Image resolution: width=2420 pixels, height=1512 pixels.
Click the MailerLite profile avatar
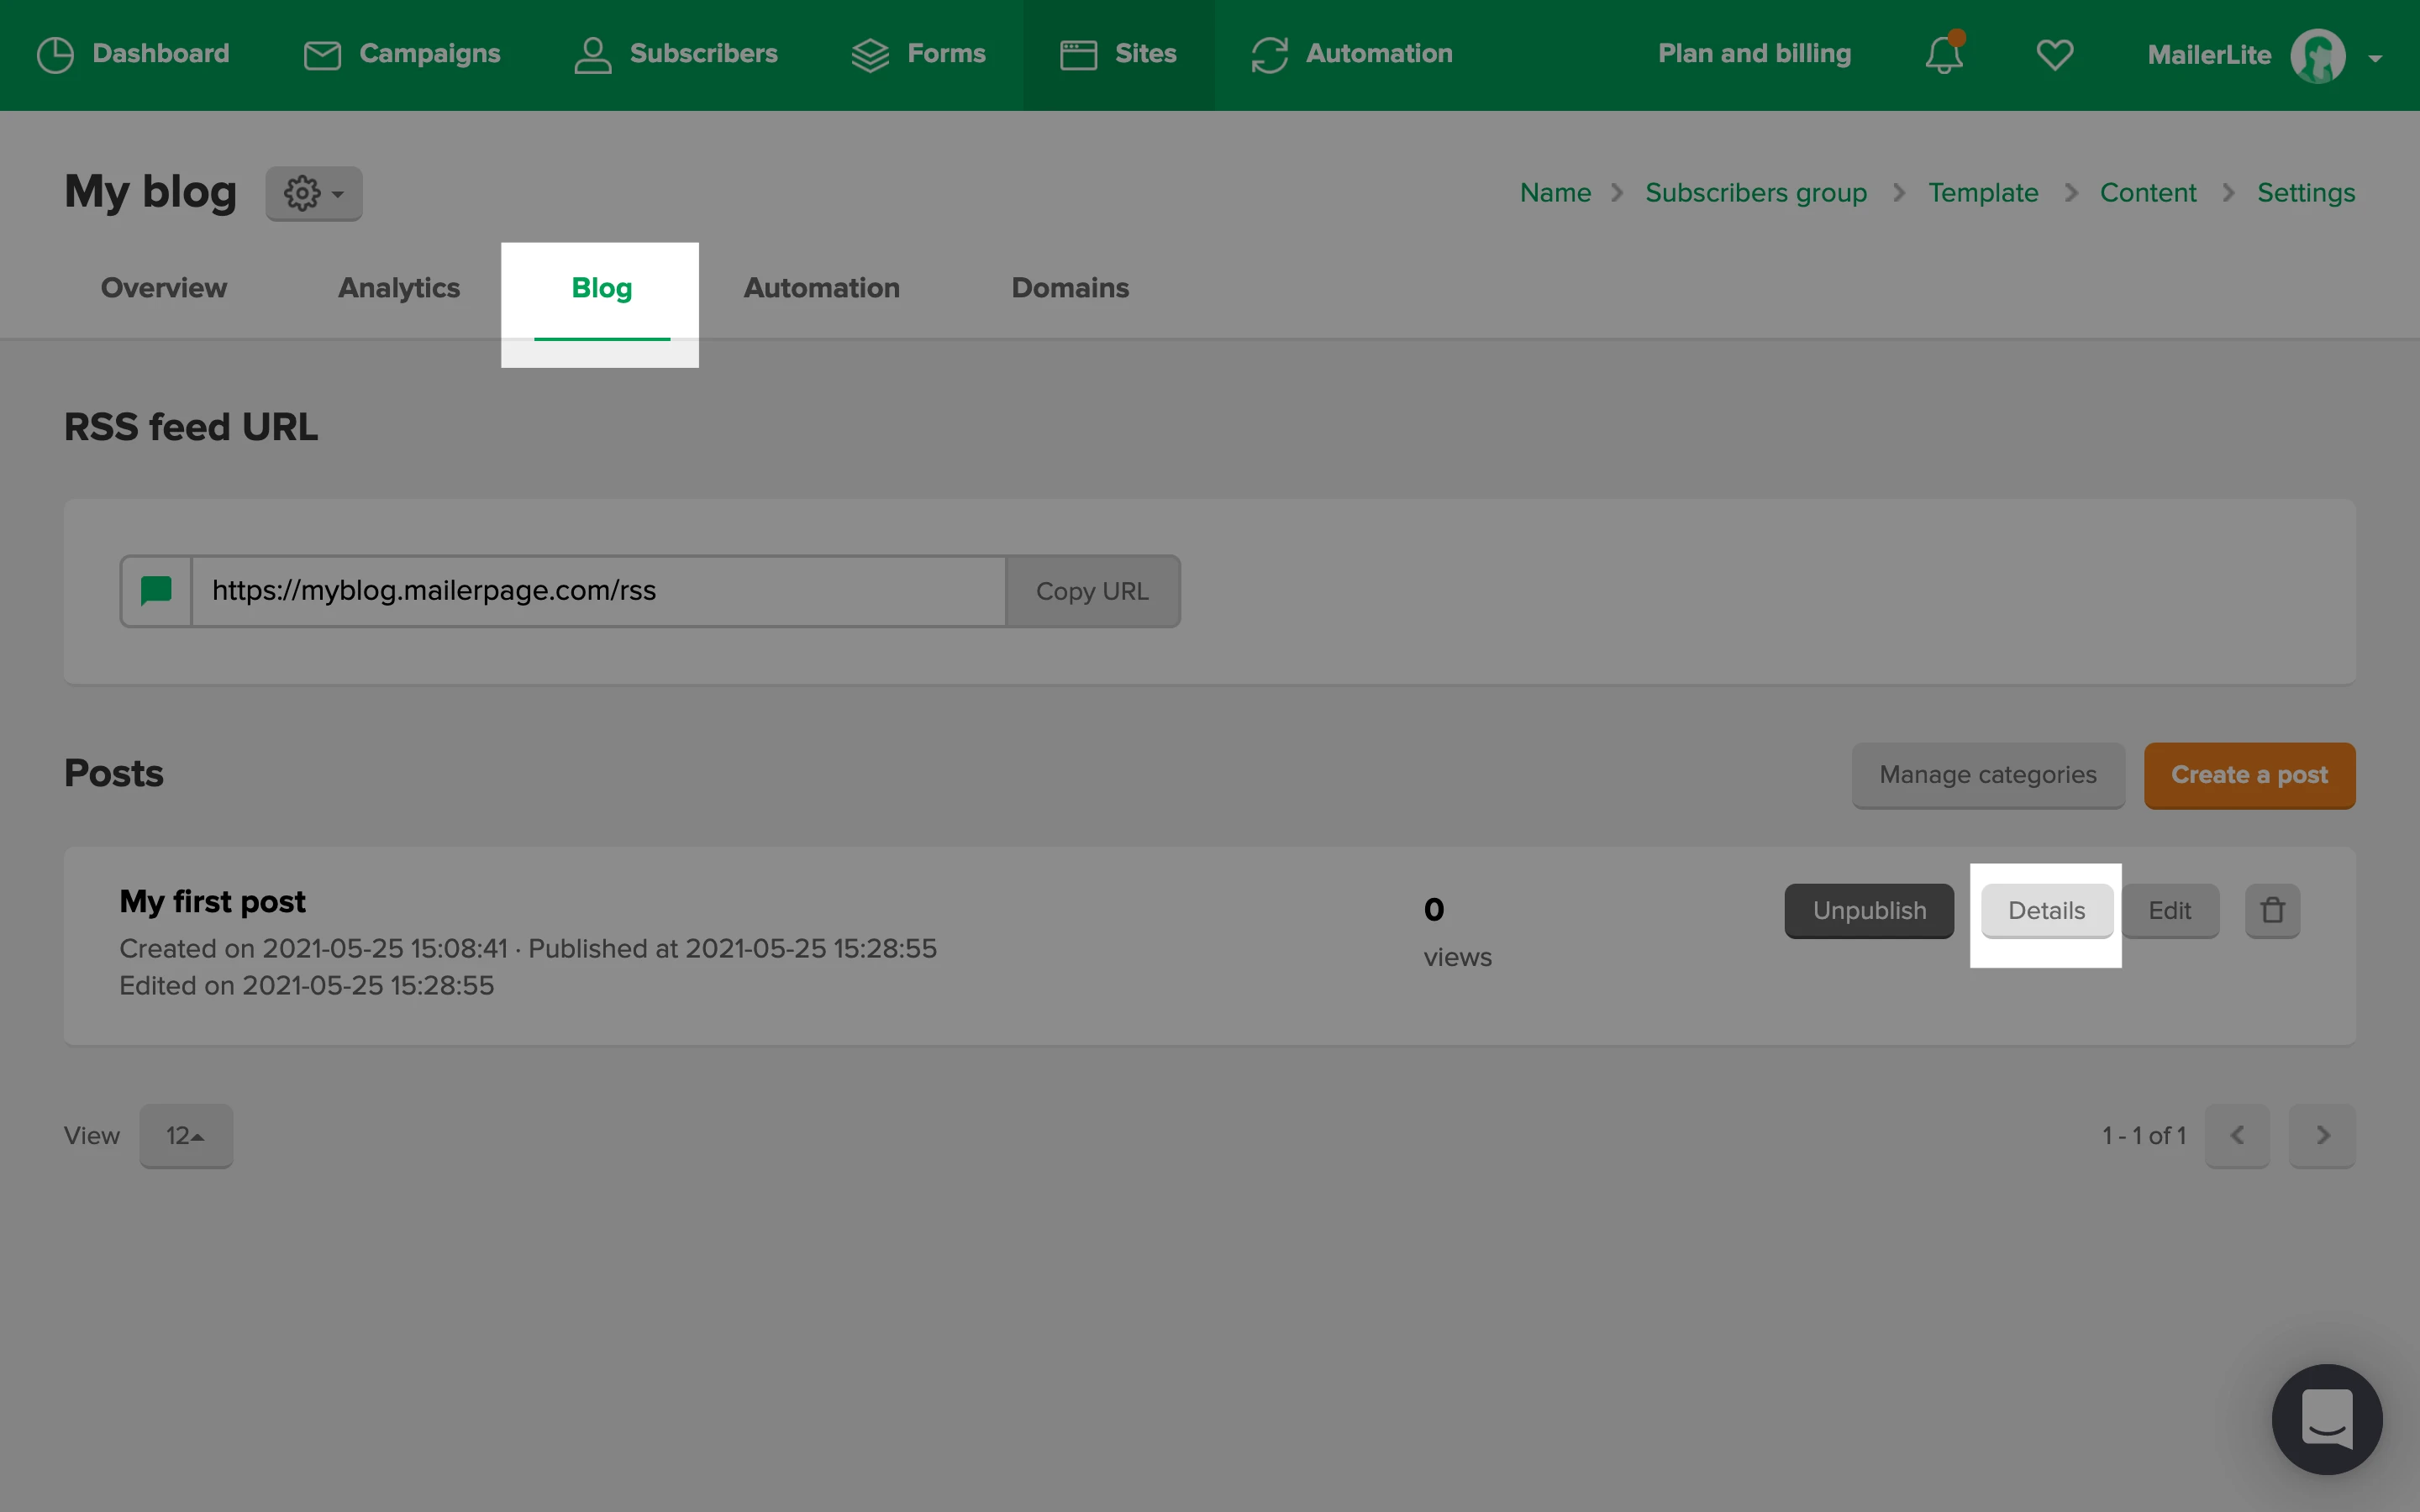pyautogui.click(x=2317, y=55)
